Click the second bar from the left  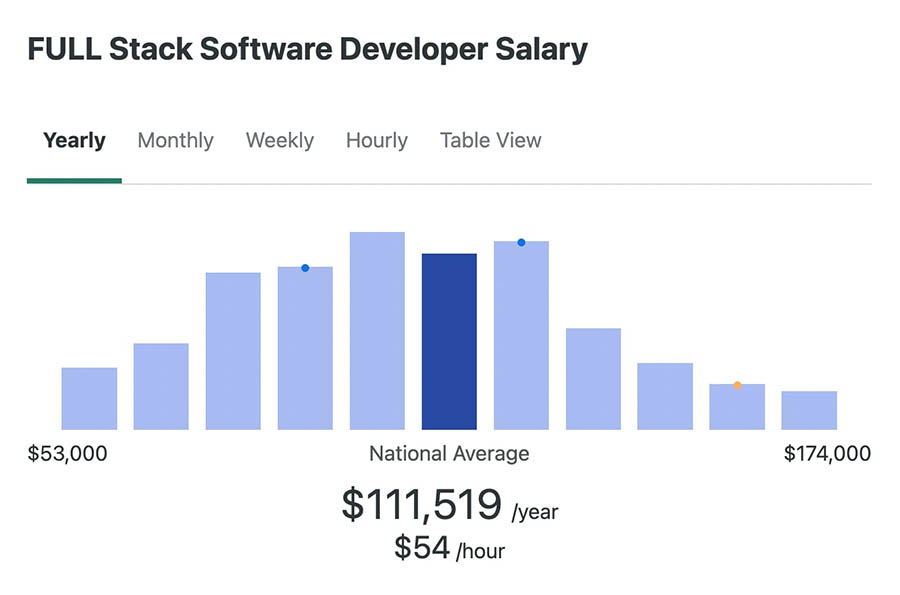(161, 388)
